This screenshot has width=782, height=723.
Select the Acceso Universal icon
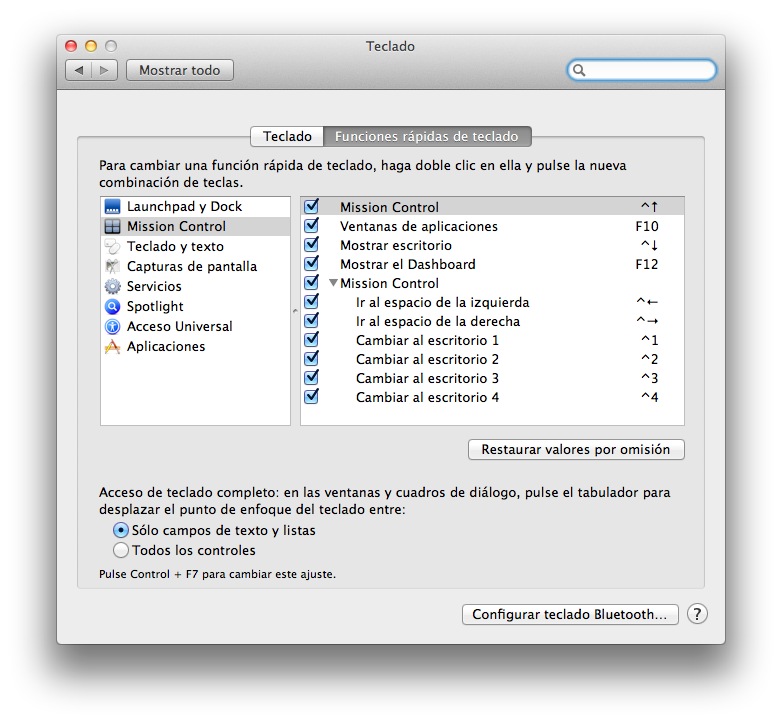point(112,327)
